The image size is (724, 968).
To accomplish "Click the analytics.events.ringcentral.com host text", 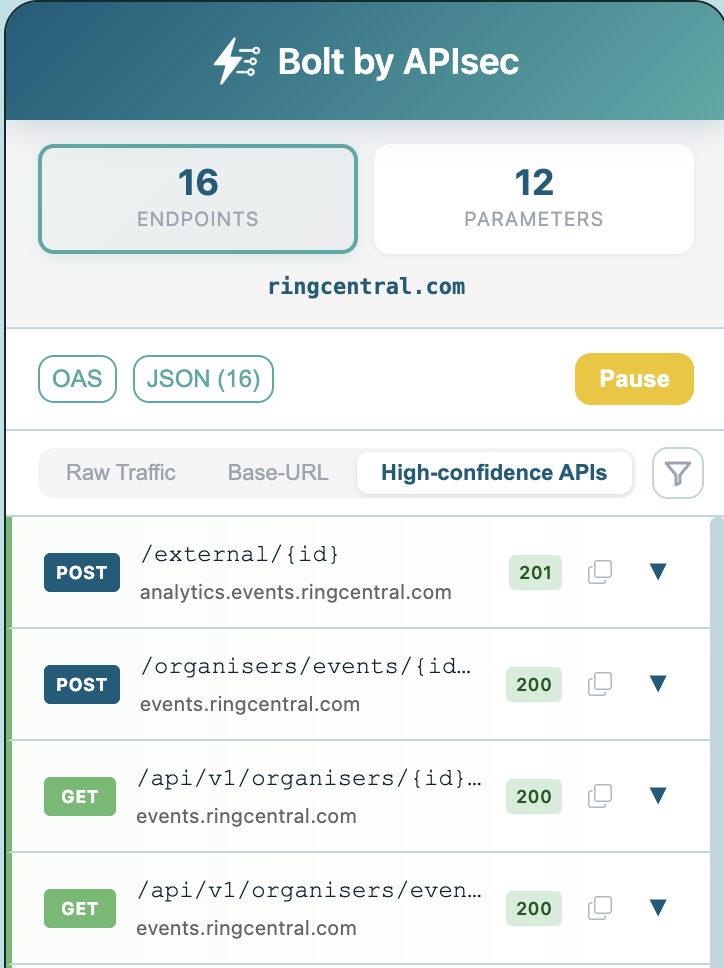I will click(x=296, y=592).
